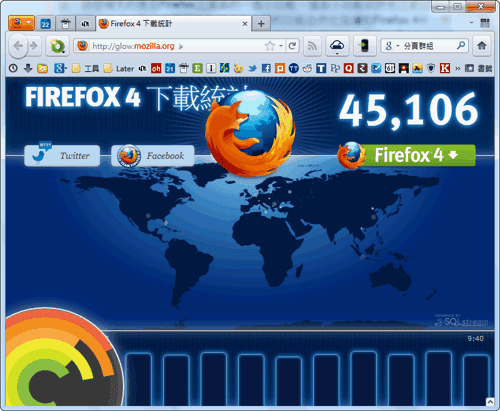Click the Twitter share button on page
Image resolution: width=500 pixels, height=411 pixels.
pos(62,155)
